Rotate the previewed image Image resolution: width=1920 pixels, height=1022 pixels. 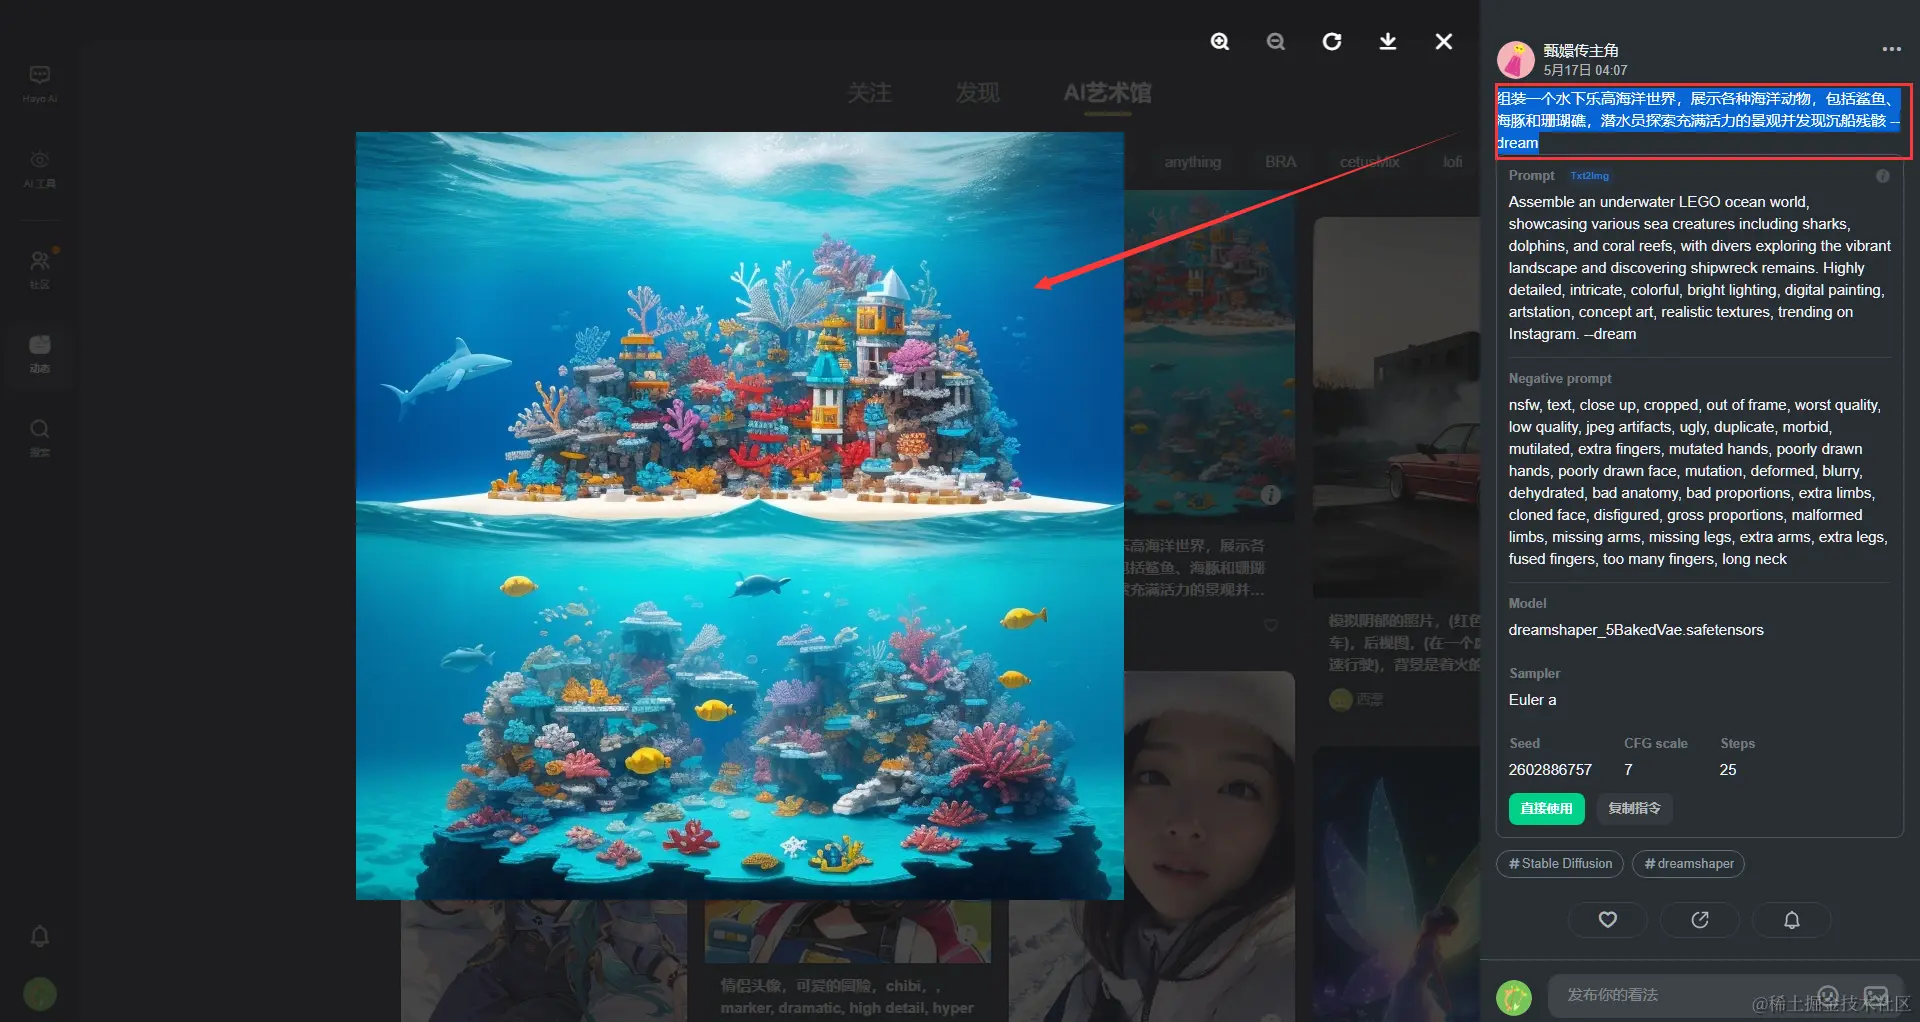(1332, 41)
